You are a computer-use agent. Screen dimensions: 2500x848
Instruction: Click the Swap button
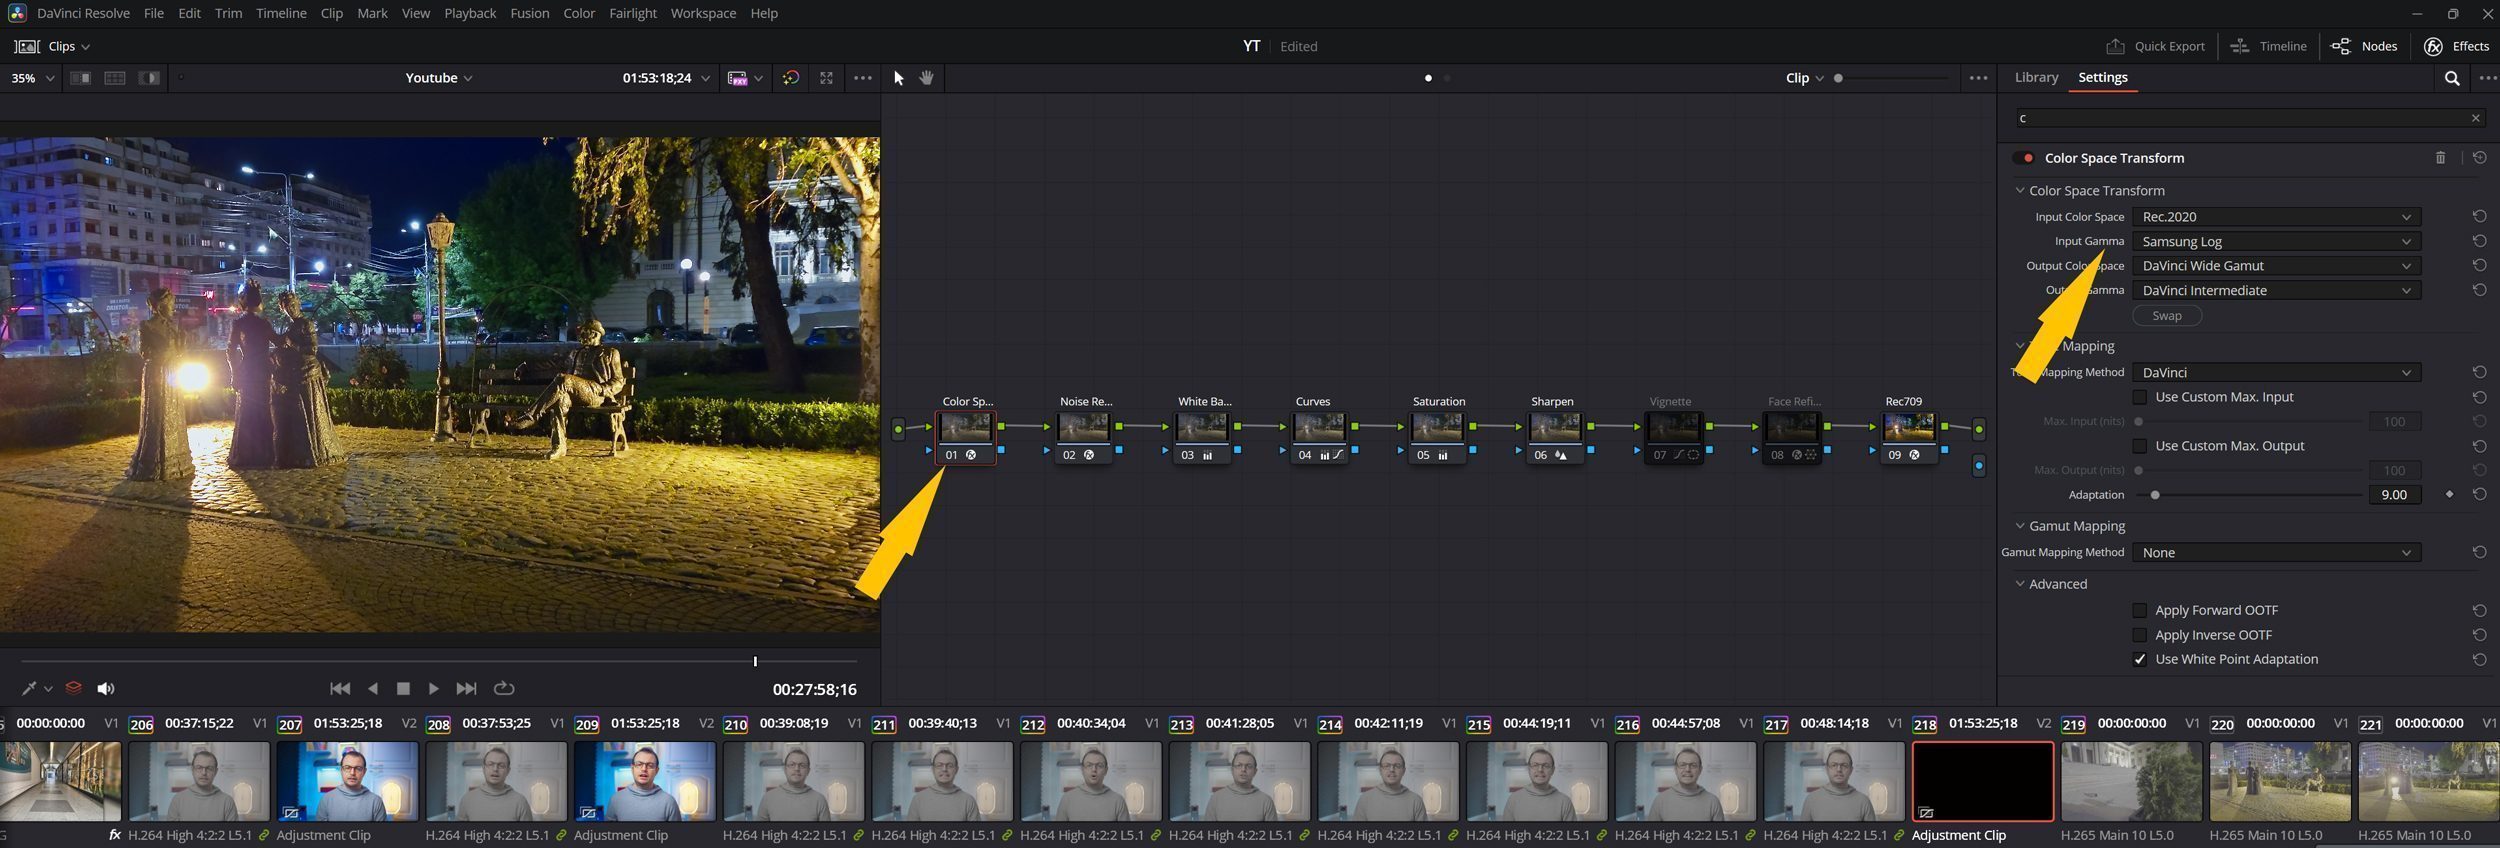coord(2167,315)
